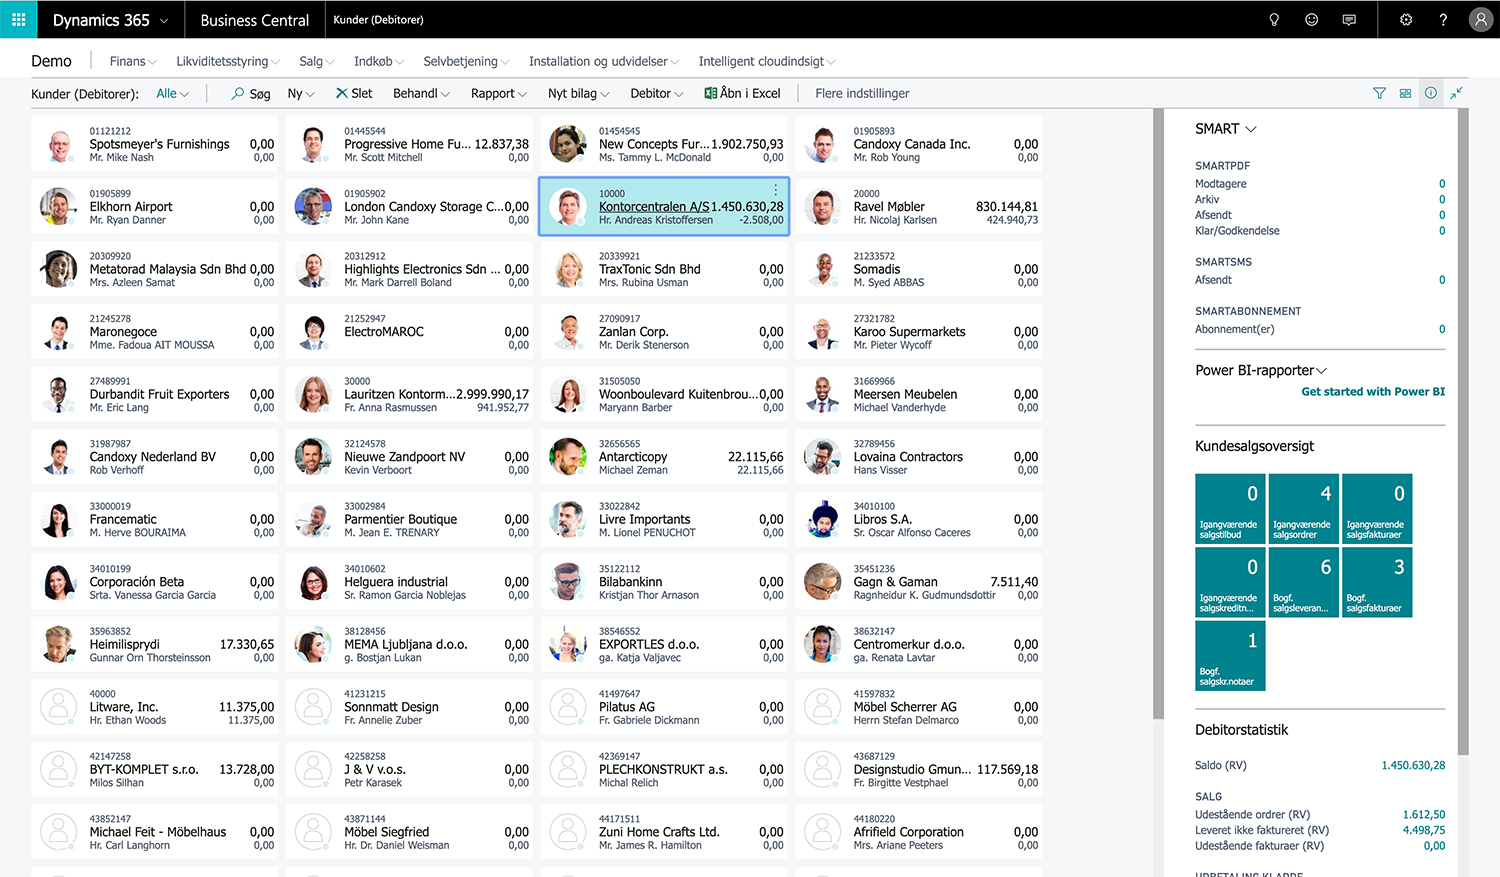The width and height of the screenshot is (1500, 877).
Task: Click the photo on New Concepts Furniture card
Action: pyautogui.click(x=568, y=144)
